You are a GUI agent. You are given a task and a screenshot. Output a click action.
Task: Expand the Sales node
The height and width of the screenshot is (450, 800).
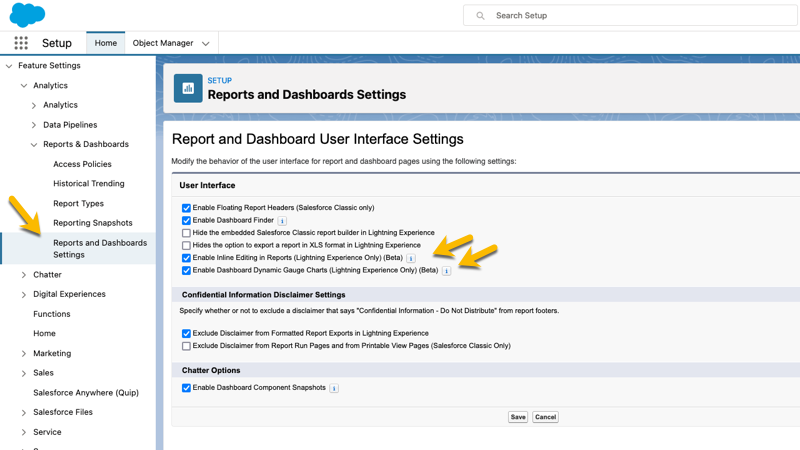pyautogui.click(x=23, y=373)
